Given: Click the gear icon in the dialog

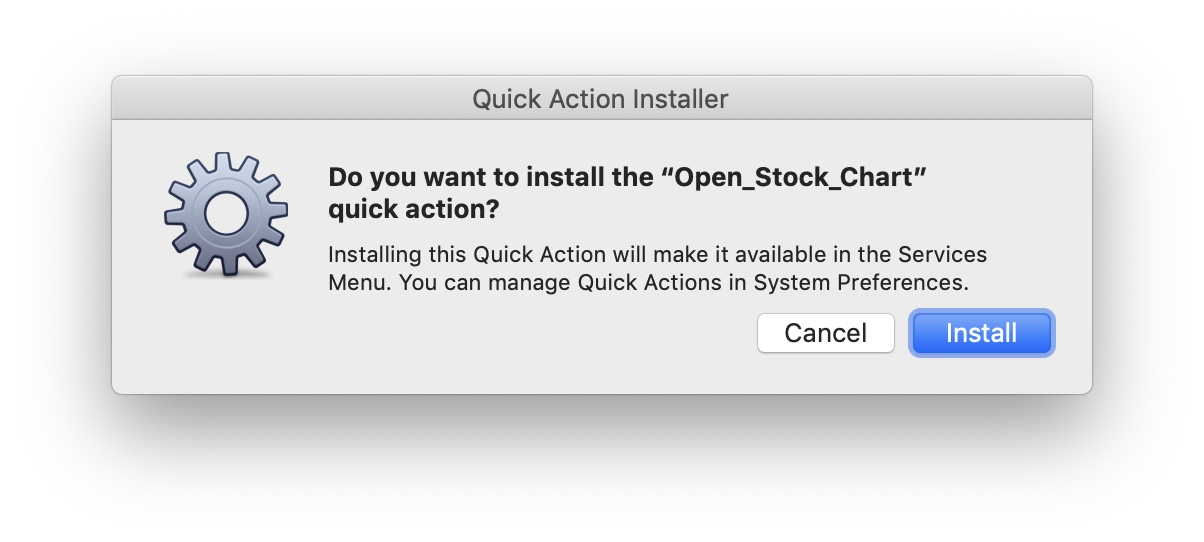Looking at the screenshot, I should pos(226,214).
